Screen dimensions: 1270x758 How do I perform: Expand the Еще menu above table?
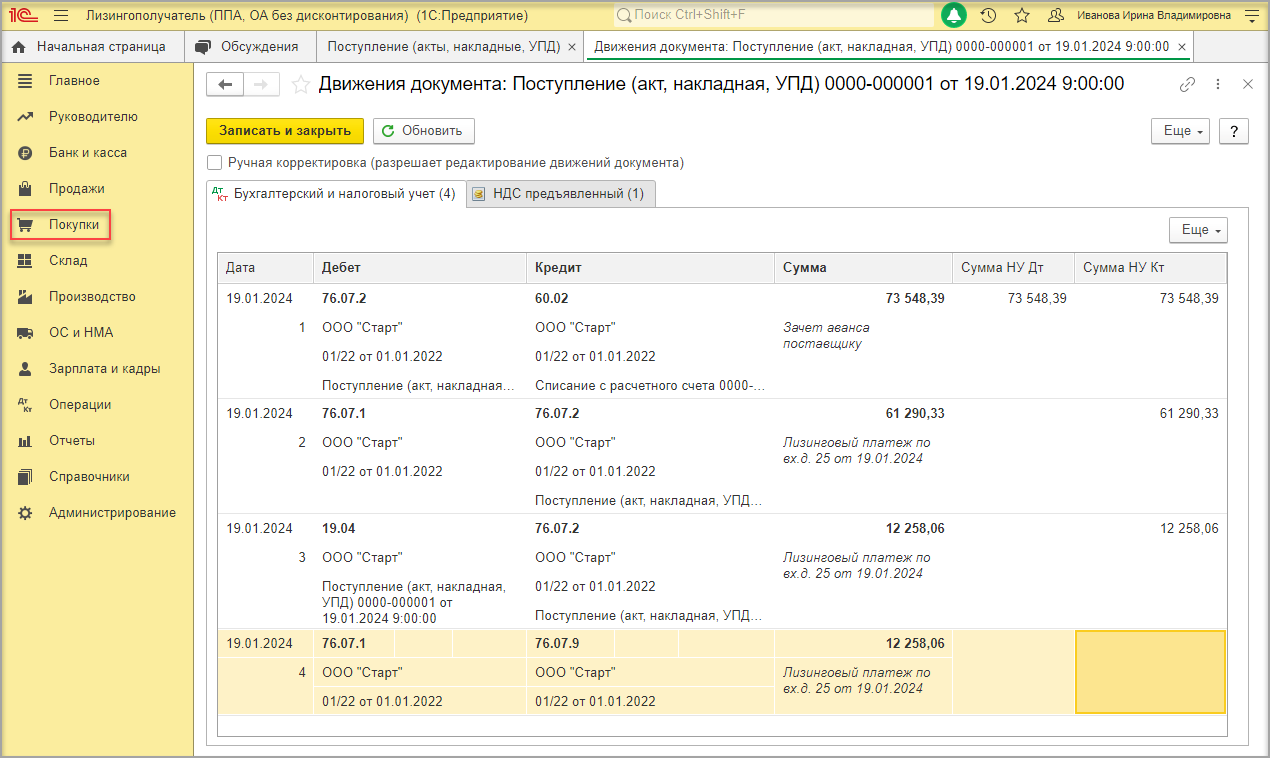[x=1198, y=230]
